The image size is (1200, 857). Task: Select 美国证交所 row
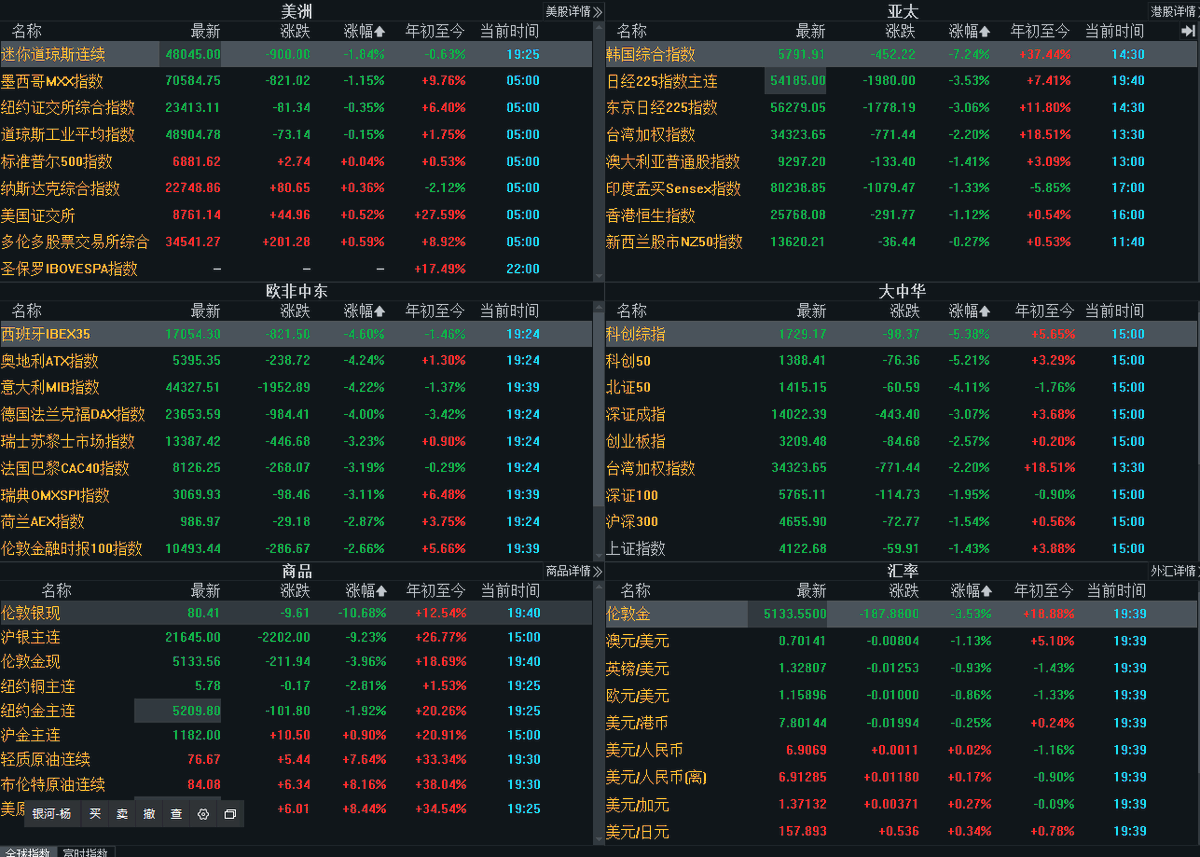coord(296,215)
